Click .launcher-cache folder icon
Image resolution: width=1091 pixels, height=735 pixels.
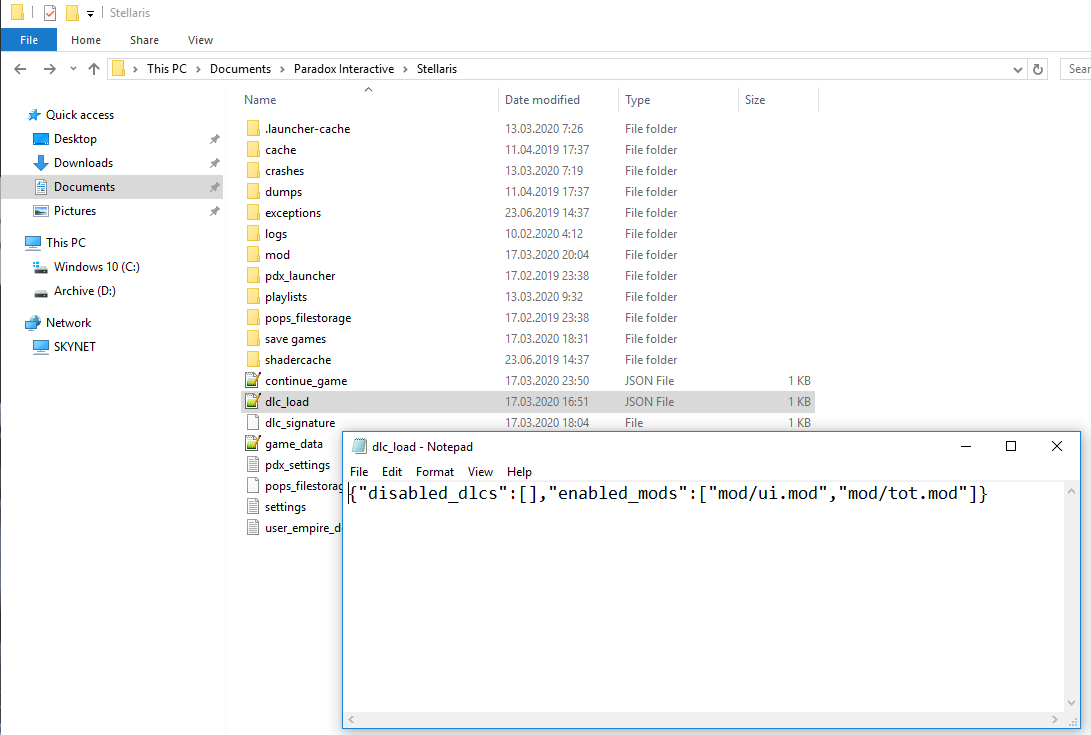pyautogui.click(x=253, y=129)
